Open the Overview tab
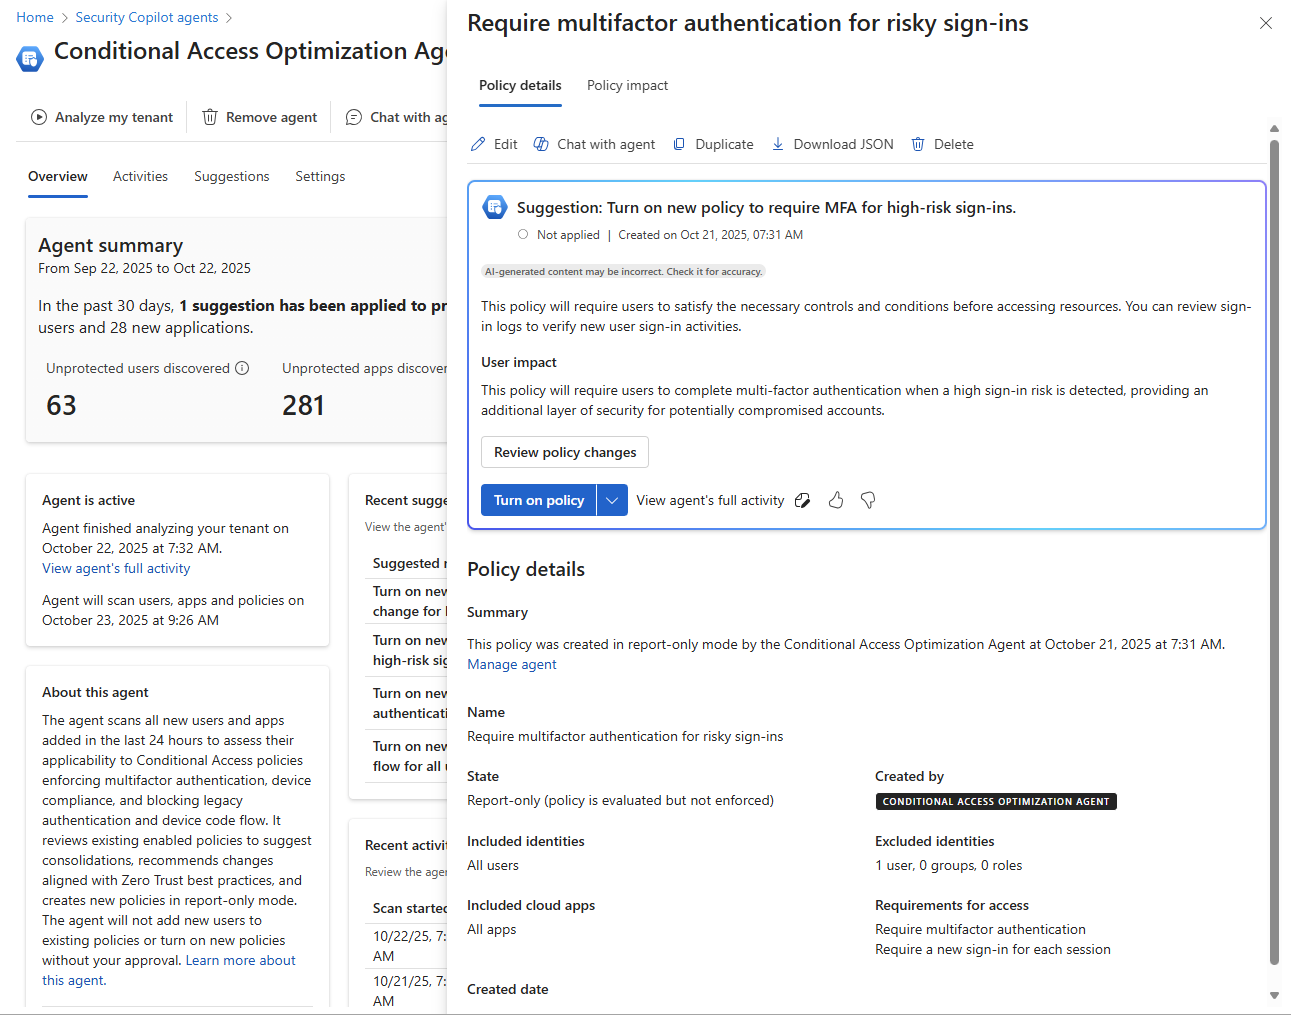This screenshot has width=1291, height=1015. click(58, 176)
